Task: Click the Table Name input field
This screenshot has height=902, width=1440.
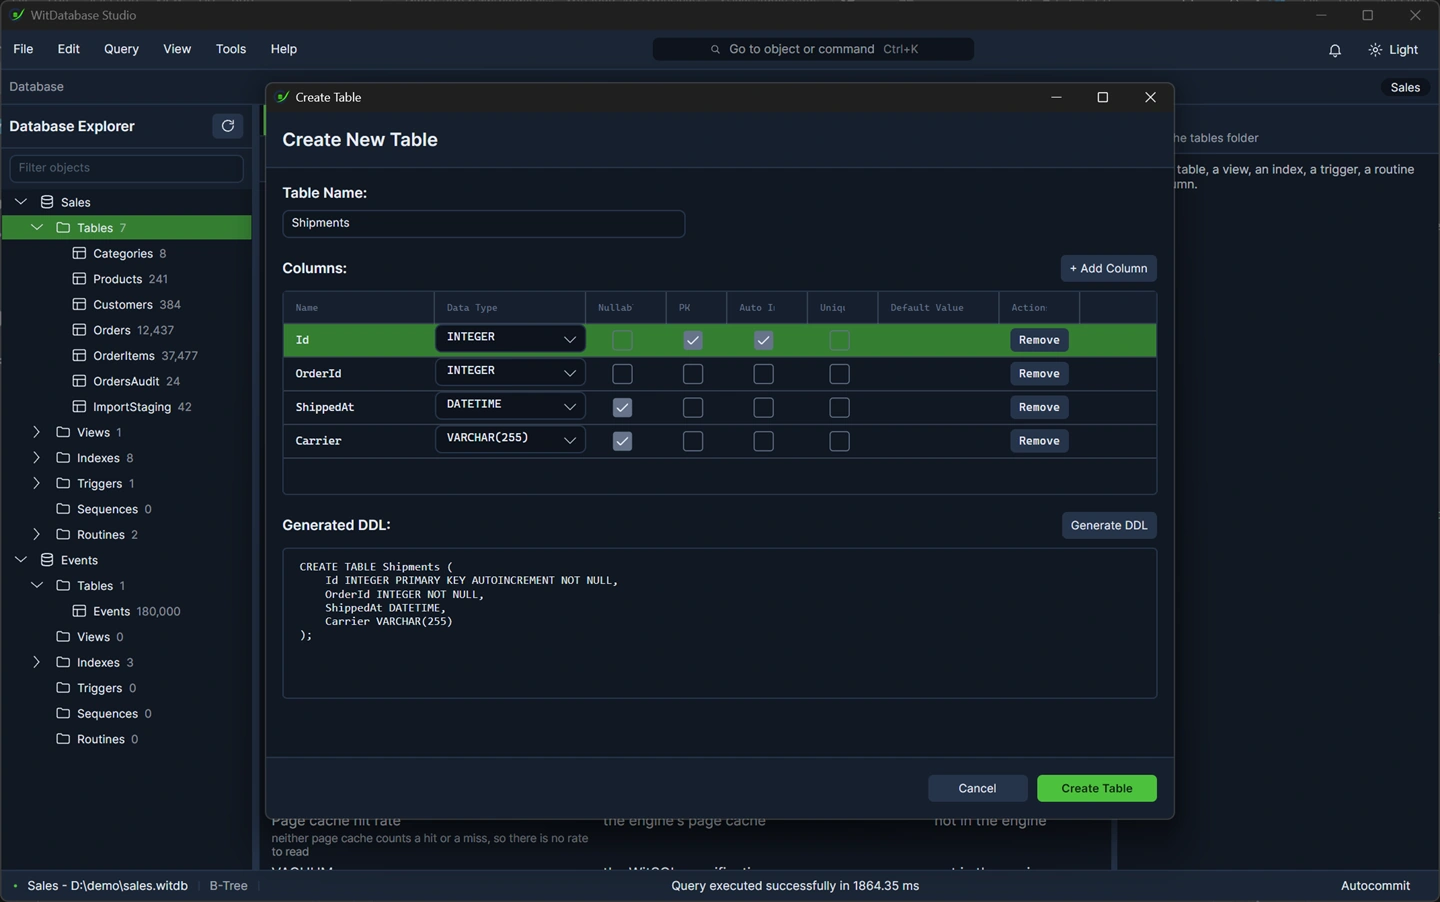Action: coord(484,223)
